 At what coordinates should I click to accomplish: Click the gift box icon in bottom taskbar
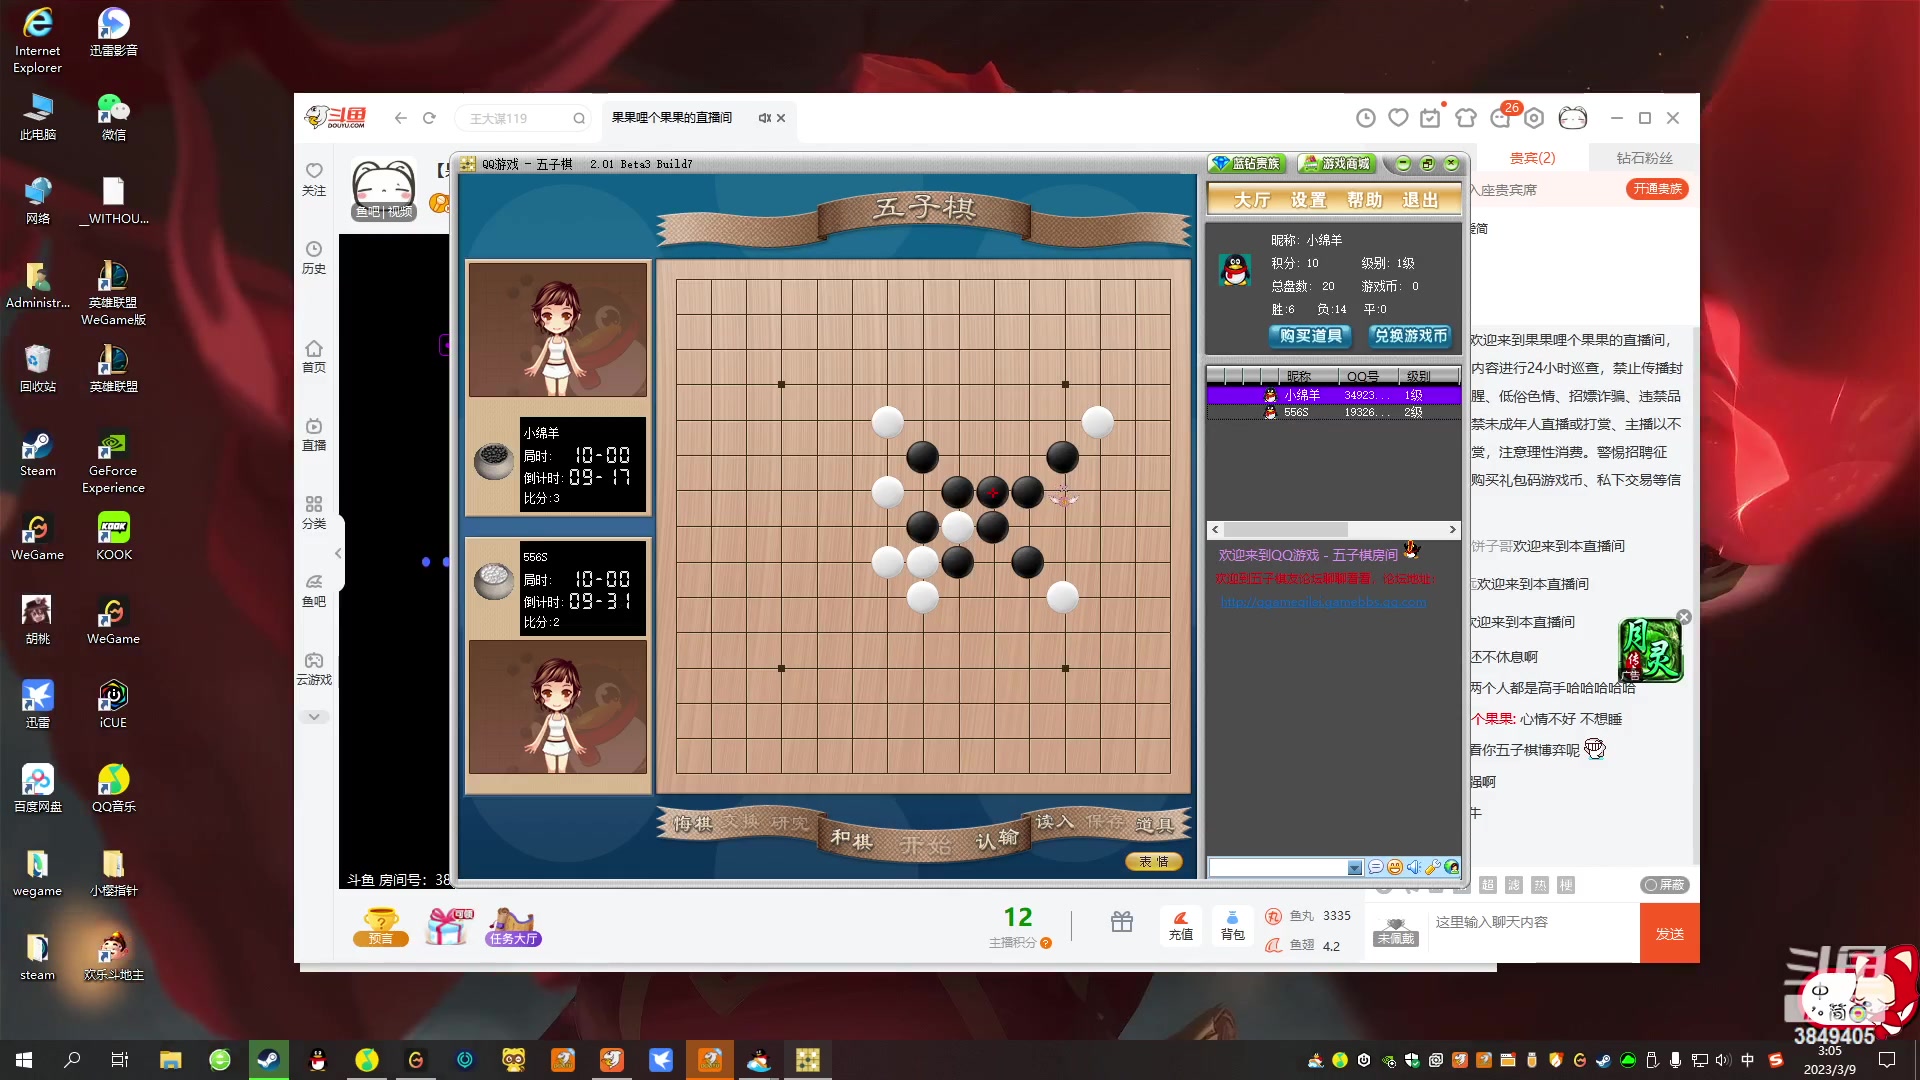click(x=1120, y=923)
